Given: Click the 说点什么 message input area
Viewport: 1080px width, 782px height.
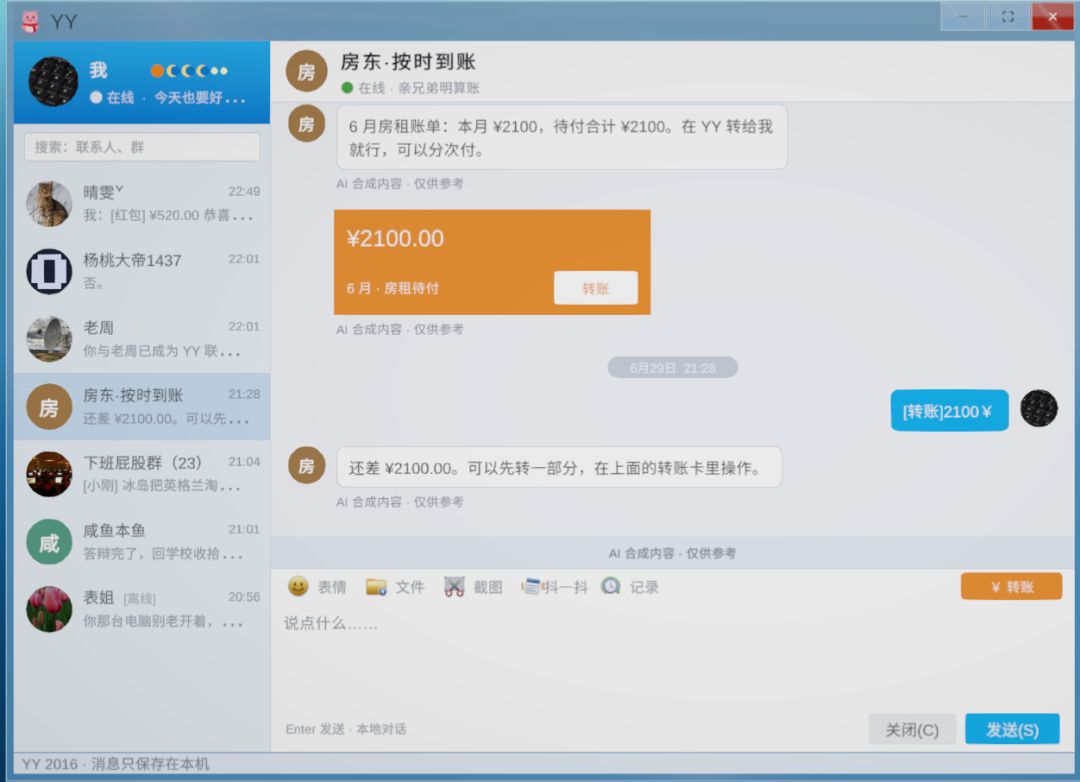Looking at the screenshot, I should [672, 658].
